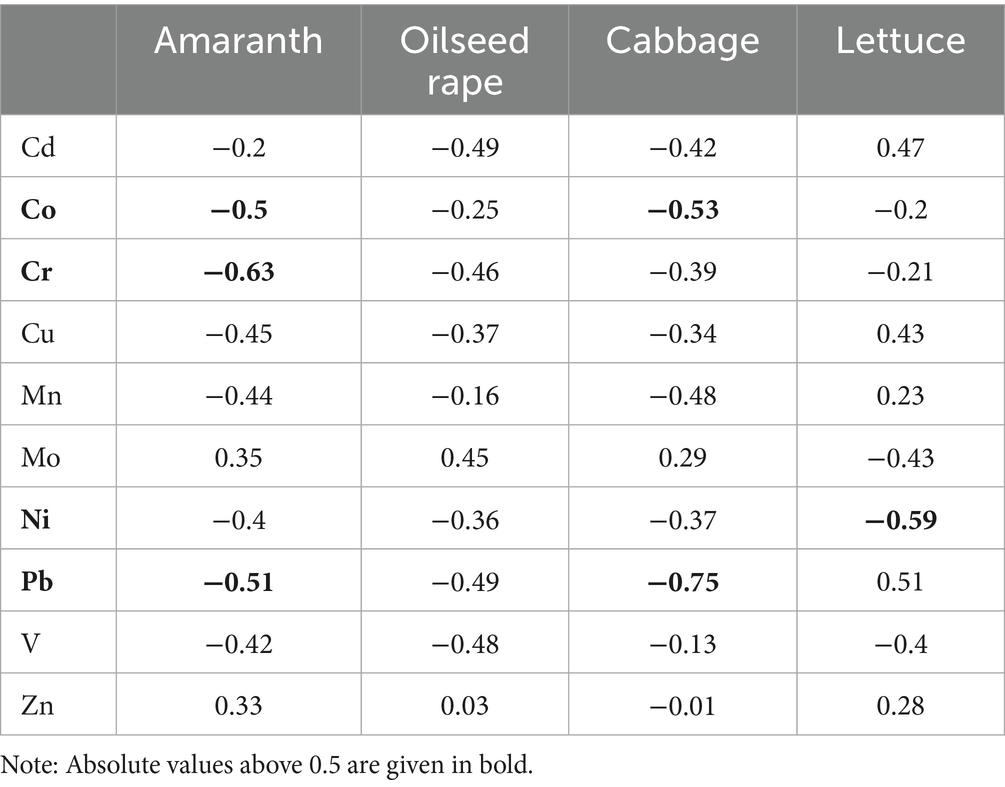The width and height of the screenshot is (1005, 787).
Task: Select the Lettuce column header
Action: click(x=901, y=40)
